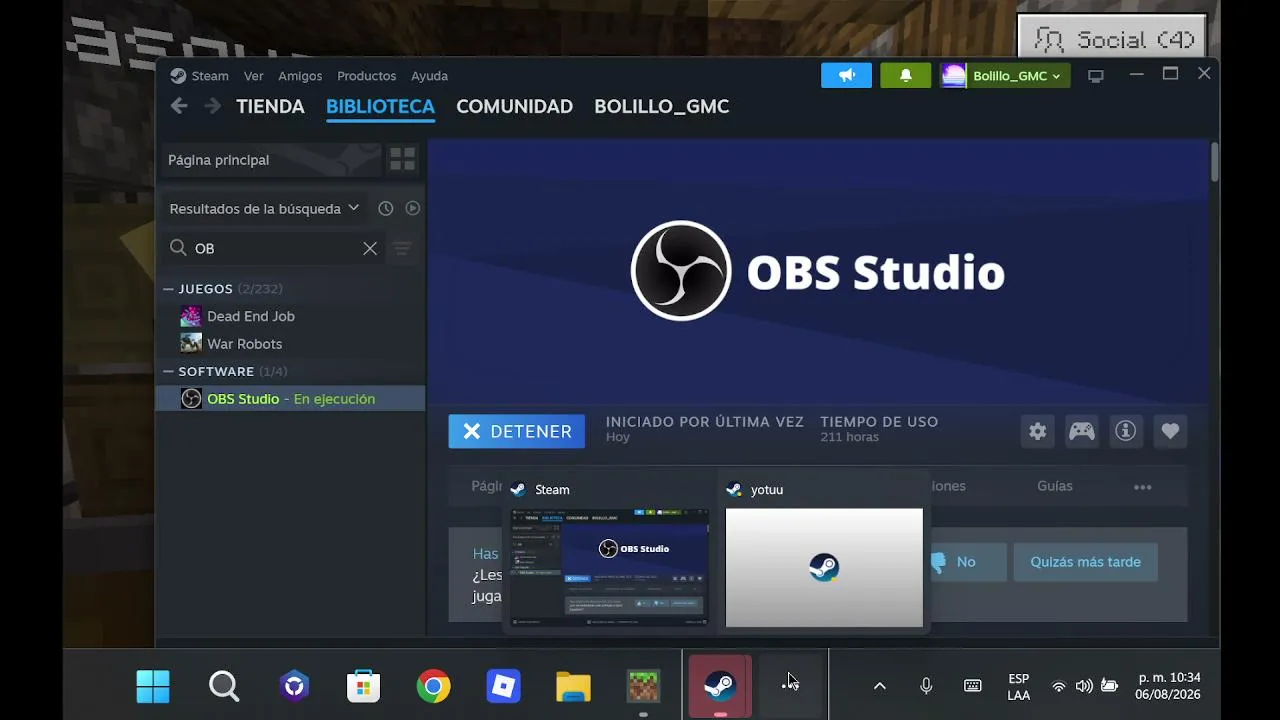The image size is (1280, 720).
Task: Open the green notifications bell
Action: point(906,75)
